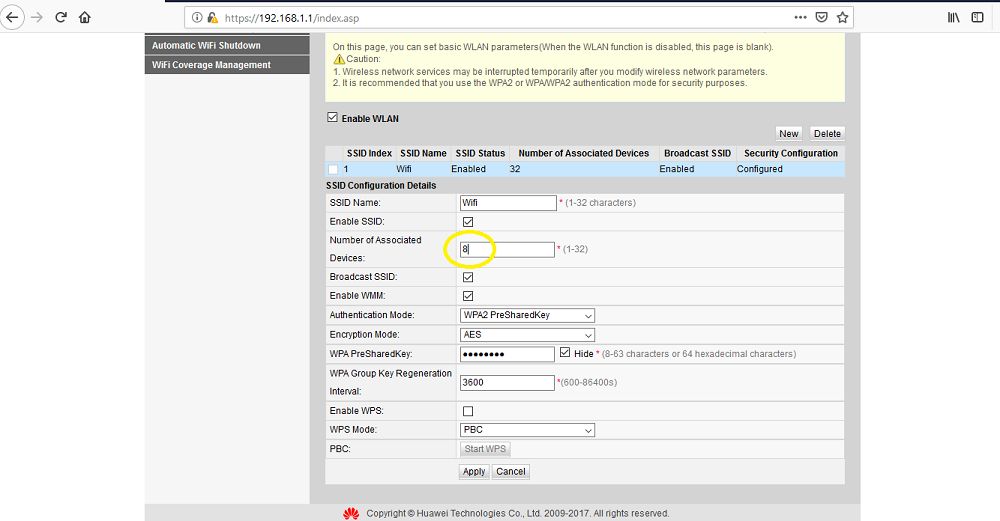Open the WPS Mode dropdown
The width and height of the screenshot is (1000, 521).
527,430
